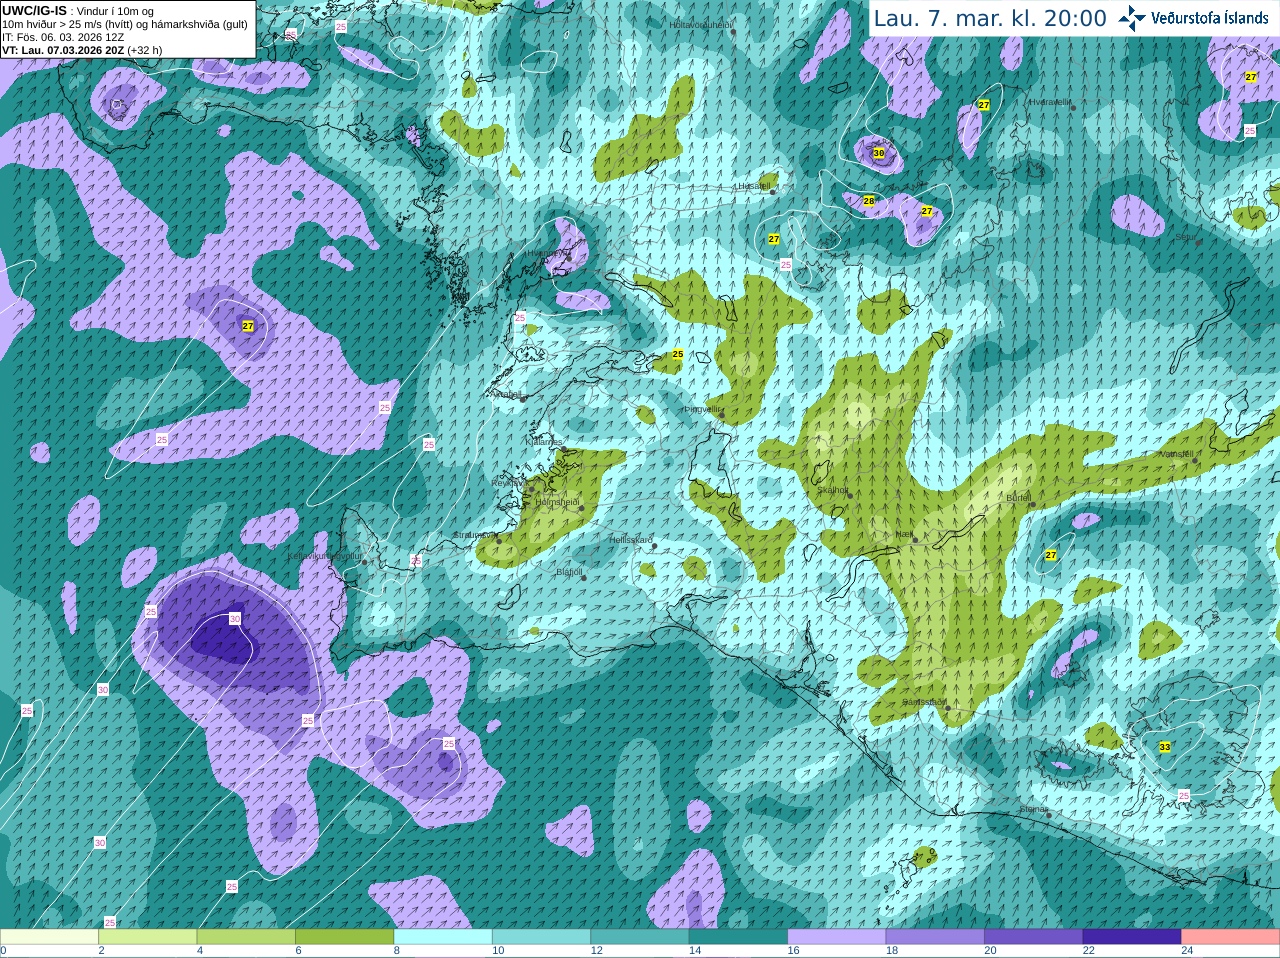Screen dimensions: 1280x958
Task: Select the medium purple 18–20 legend swatch
Action: coord(935,937)
